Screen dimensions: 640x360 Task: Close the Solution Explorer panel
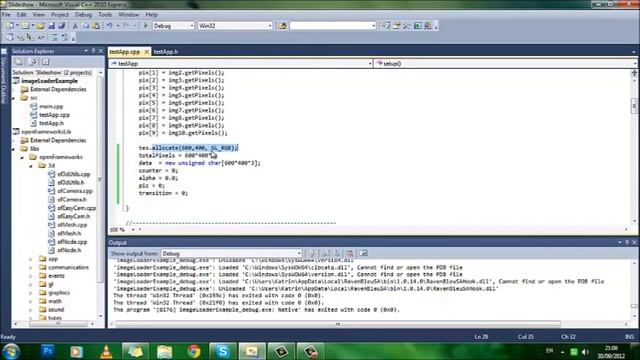tap(101, 51)
